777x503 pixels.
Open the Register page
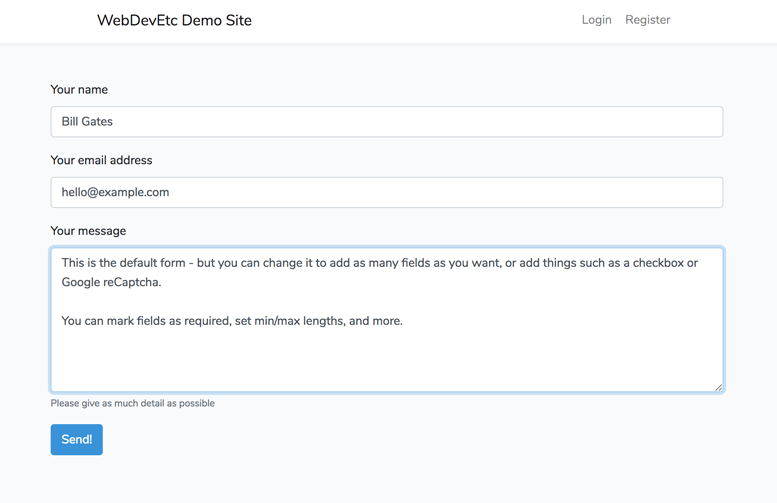pos(647,20)
